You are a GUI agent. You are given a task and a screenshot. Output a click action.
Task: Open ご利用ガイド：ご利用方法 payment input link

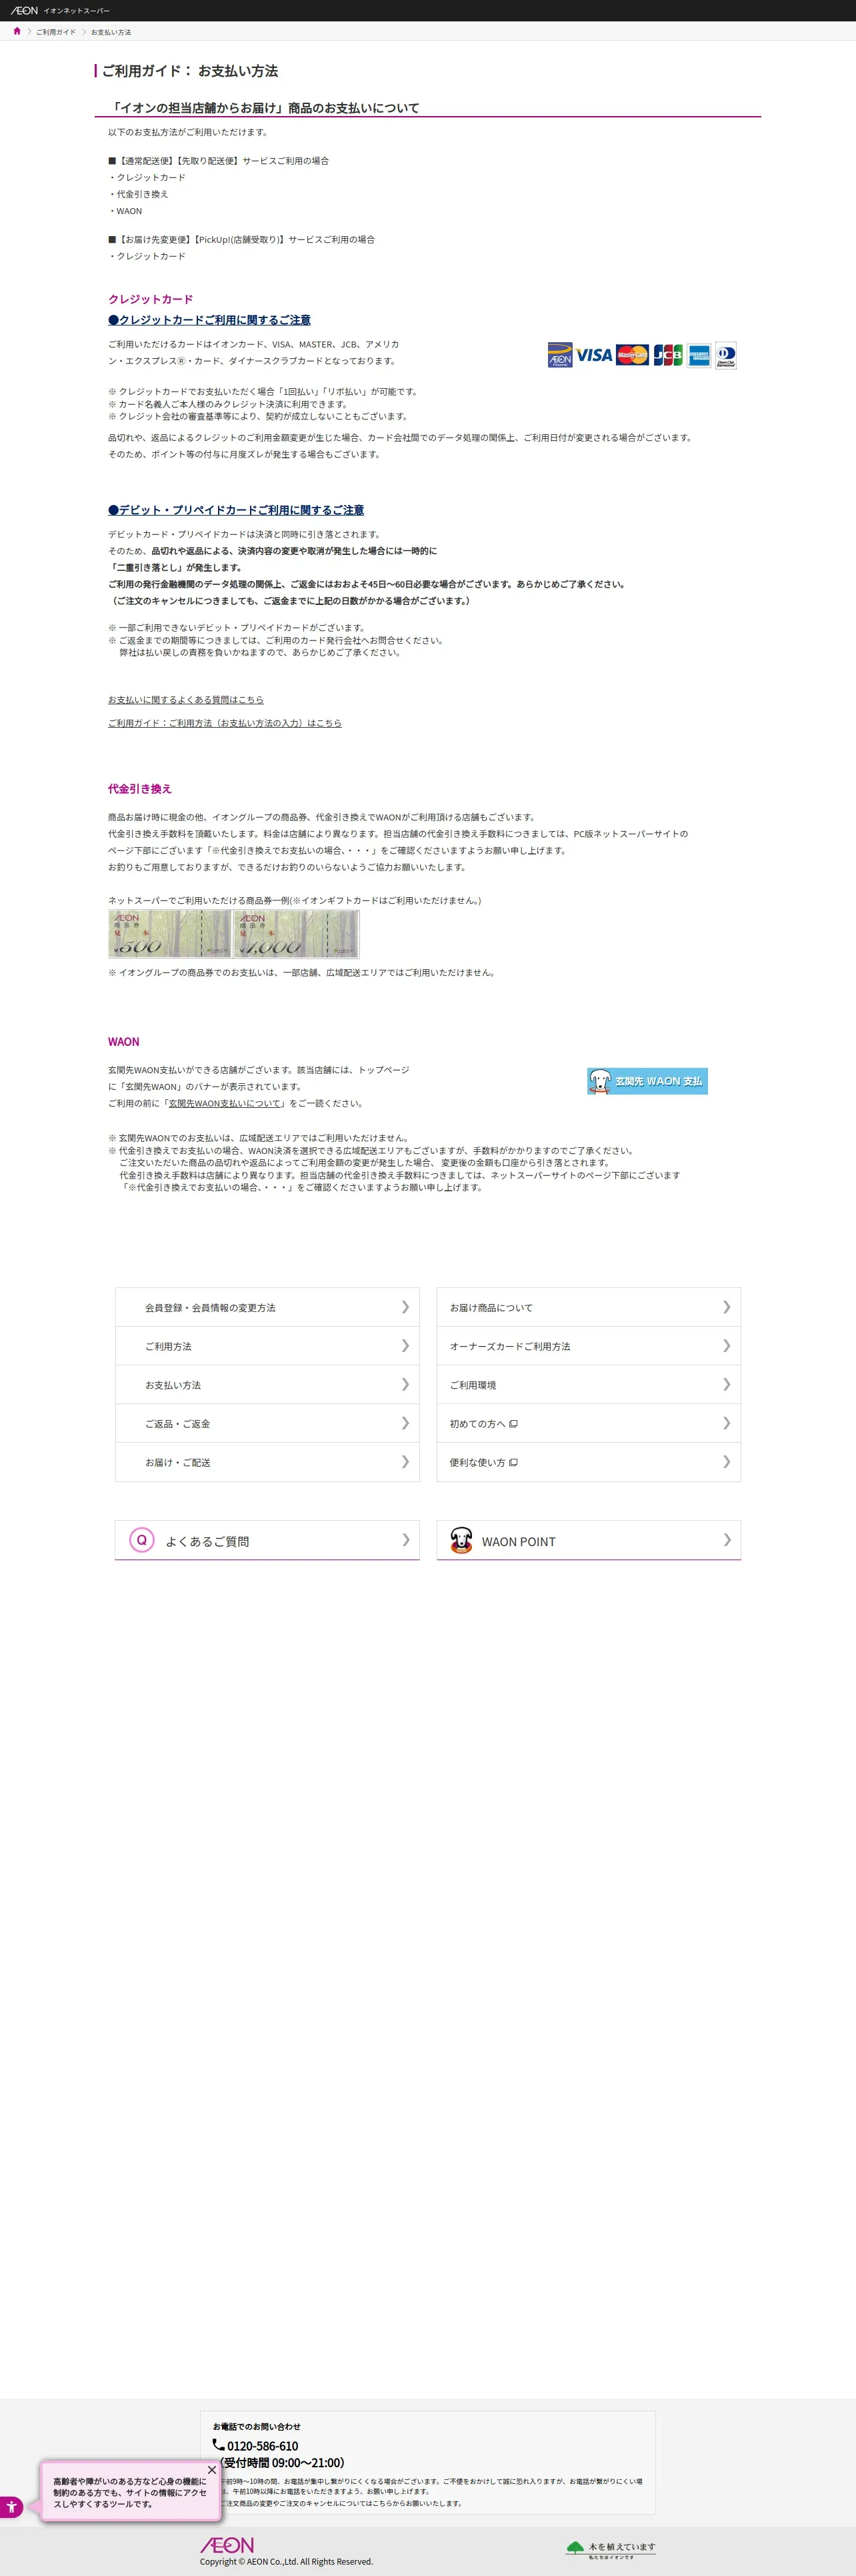pos(225,723)
